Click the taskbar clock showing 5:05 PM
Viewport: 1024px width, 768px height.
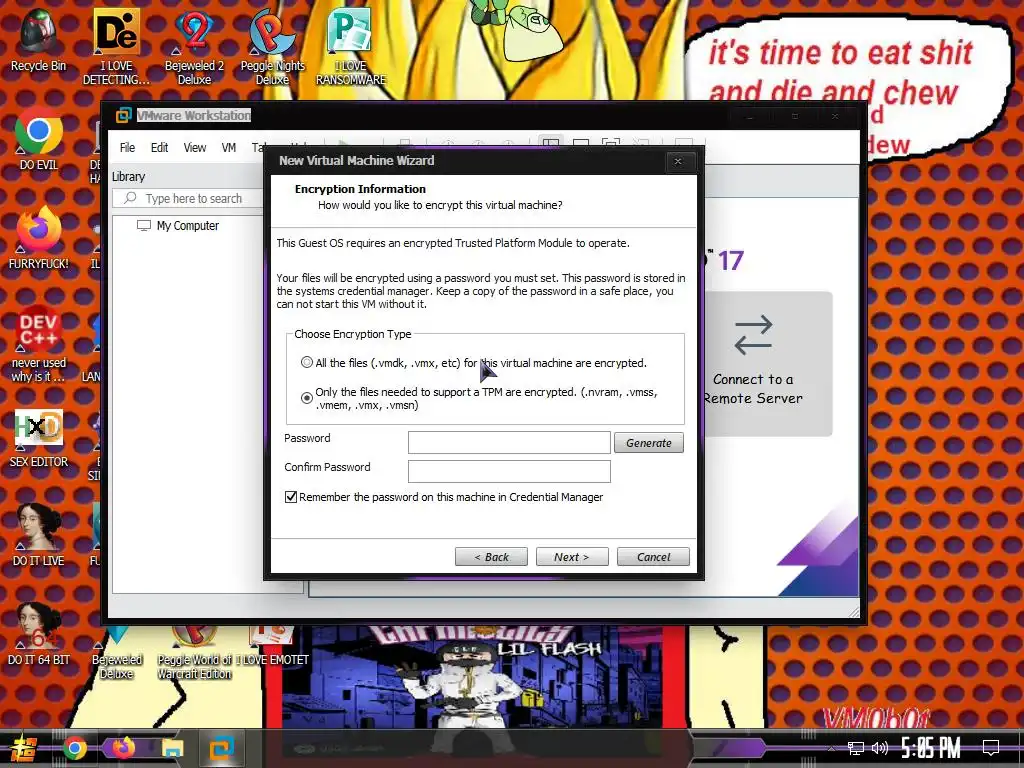(x=931, y=748)
